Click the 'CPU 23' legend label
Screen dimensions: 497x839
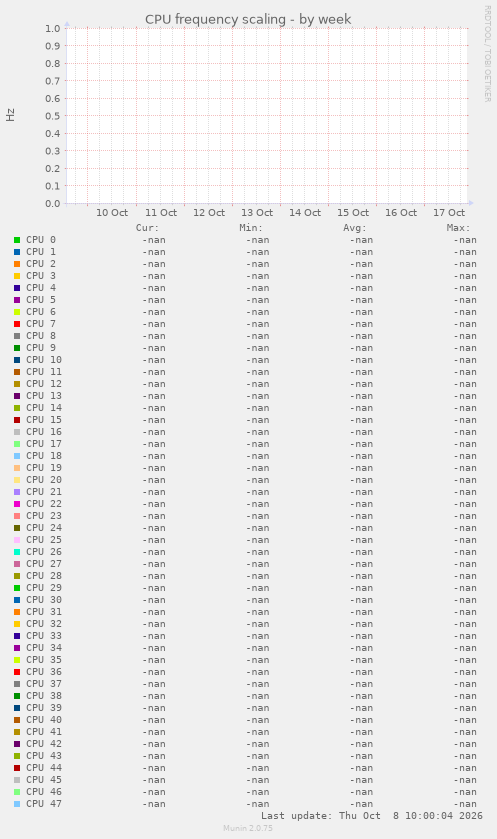point(44,515)
